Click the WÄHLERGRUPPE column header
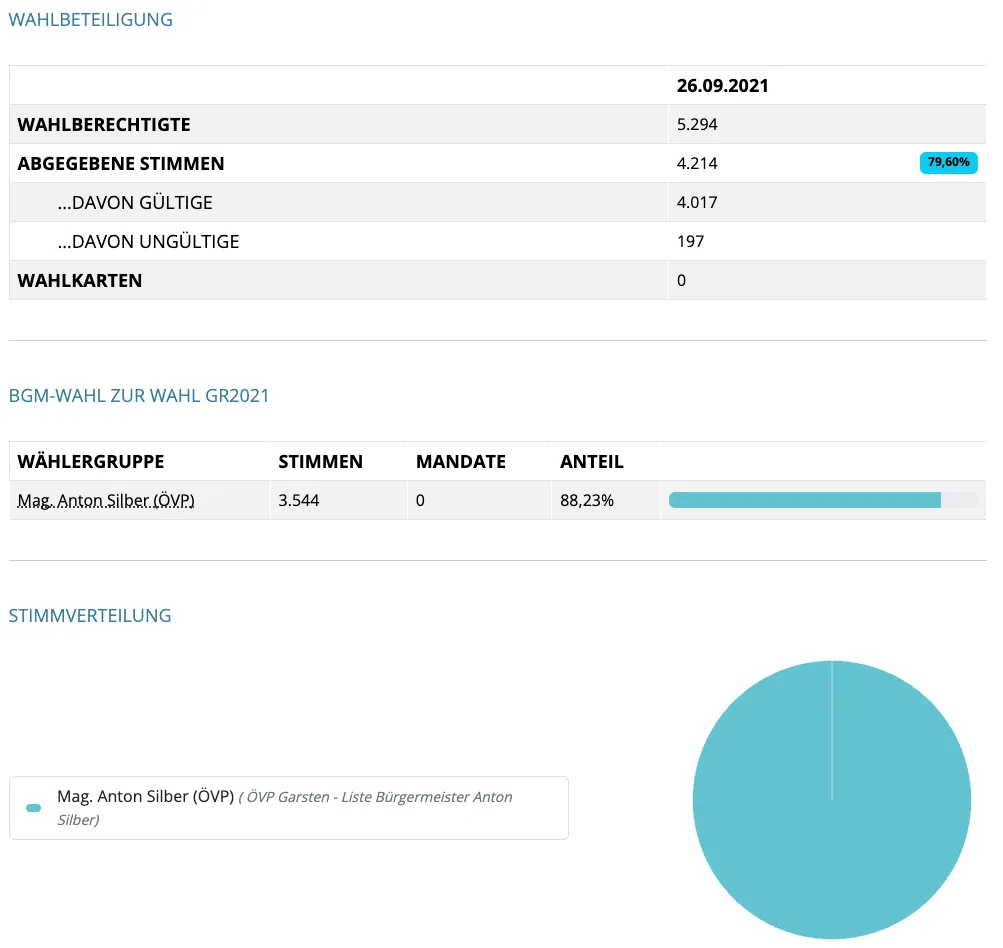This screenshot has width=1003, height=948. coord(91,462)
